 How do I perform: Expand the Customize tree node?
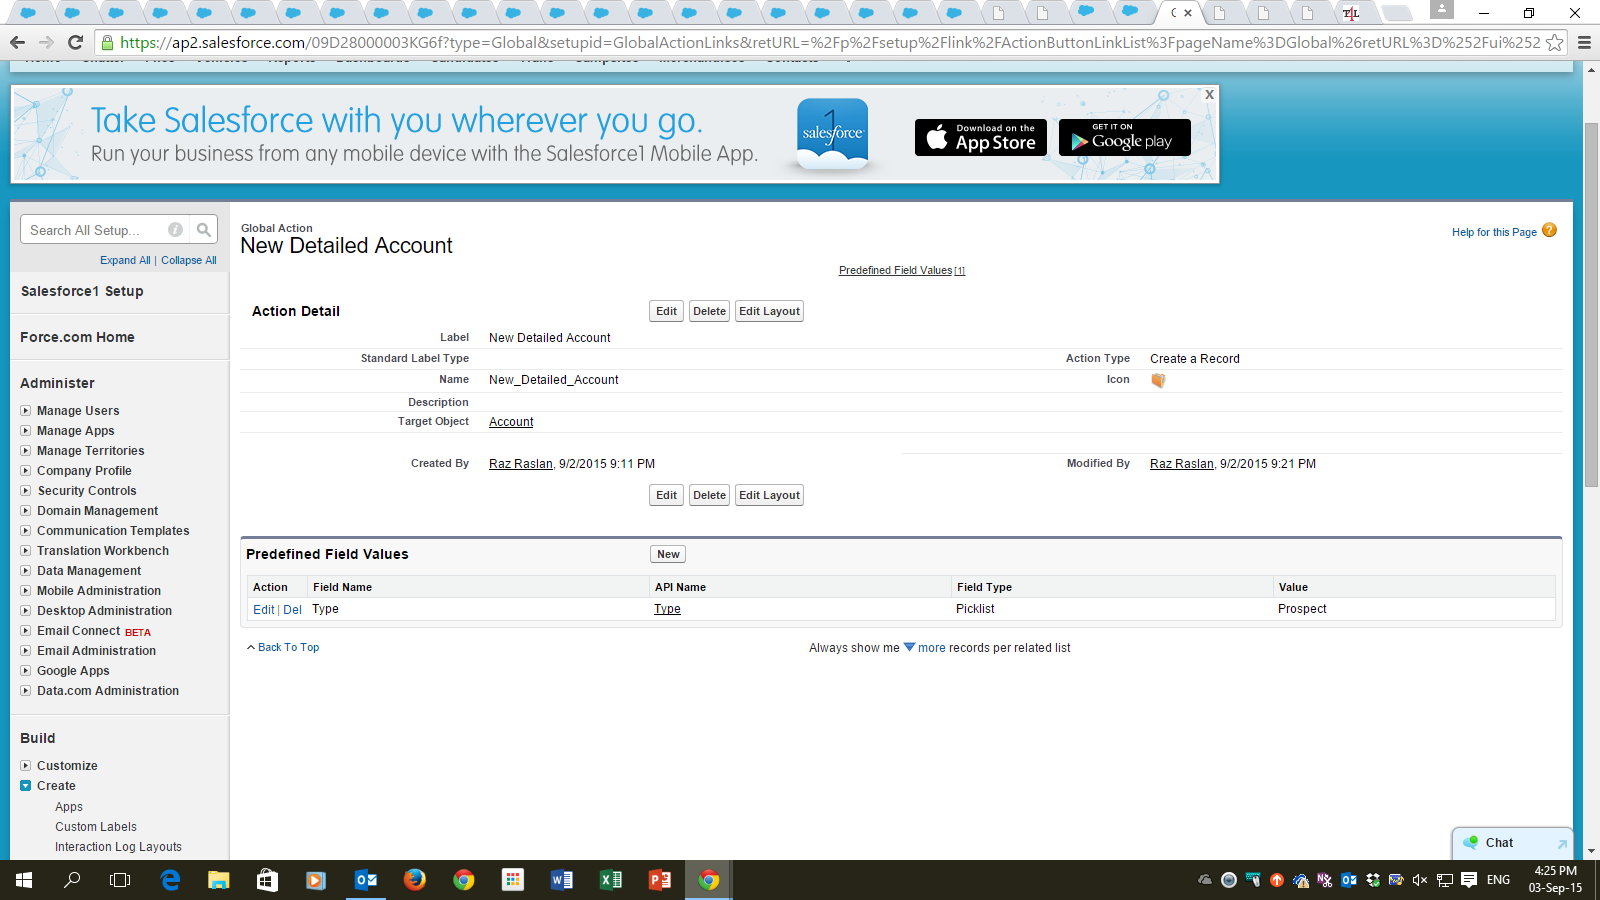(x=26, y=766)
